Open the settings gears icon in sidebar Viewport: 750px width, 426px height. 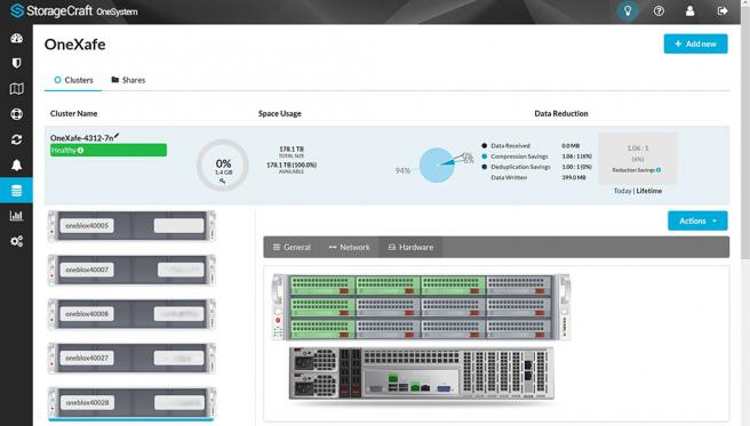pyautogui.click(x=16, y=241)
